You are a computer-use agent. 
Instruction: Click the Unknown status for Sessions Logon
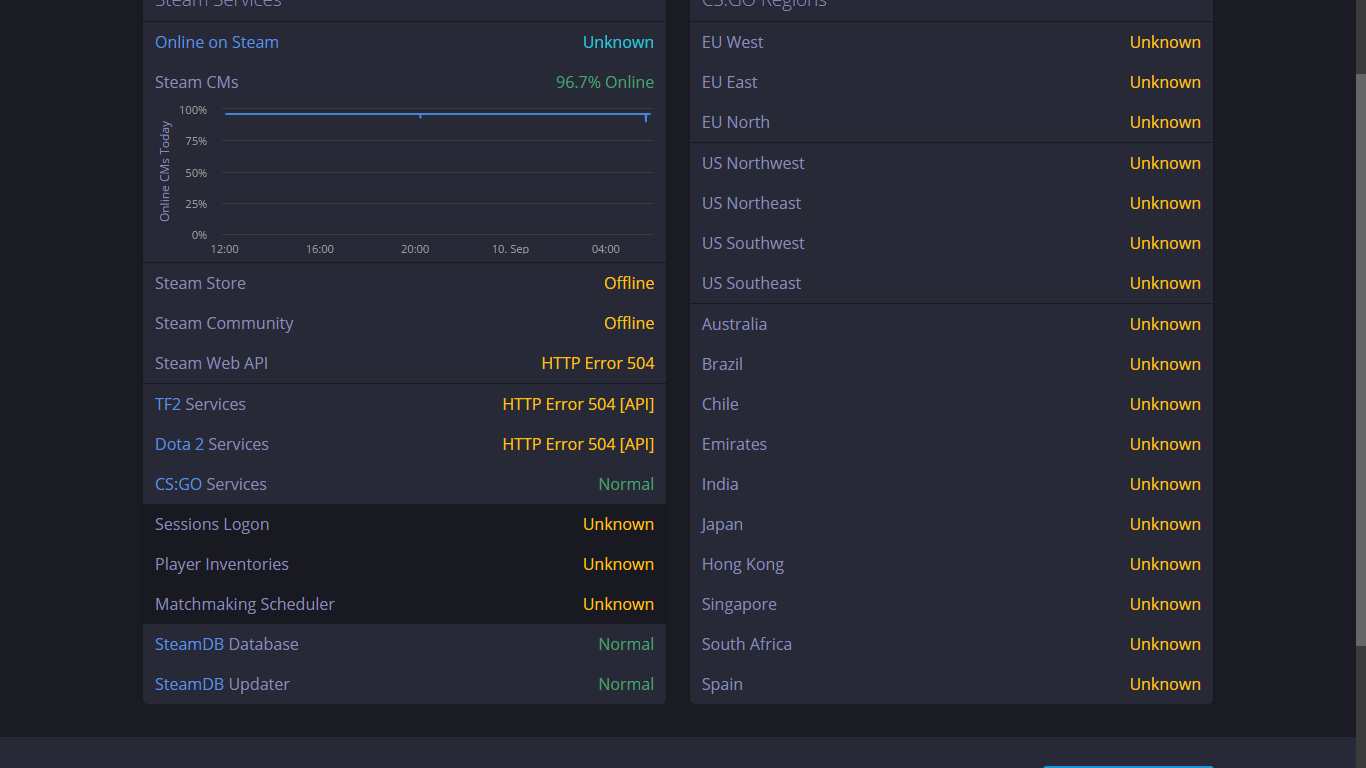click(x=618, y=524)
